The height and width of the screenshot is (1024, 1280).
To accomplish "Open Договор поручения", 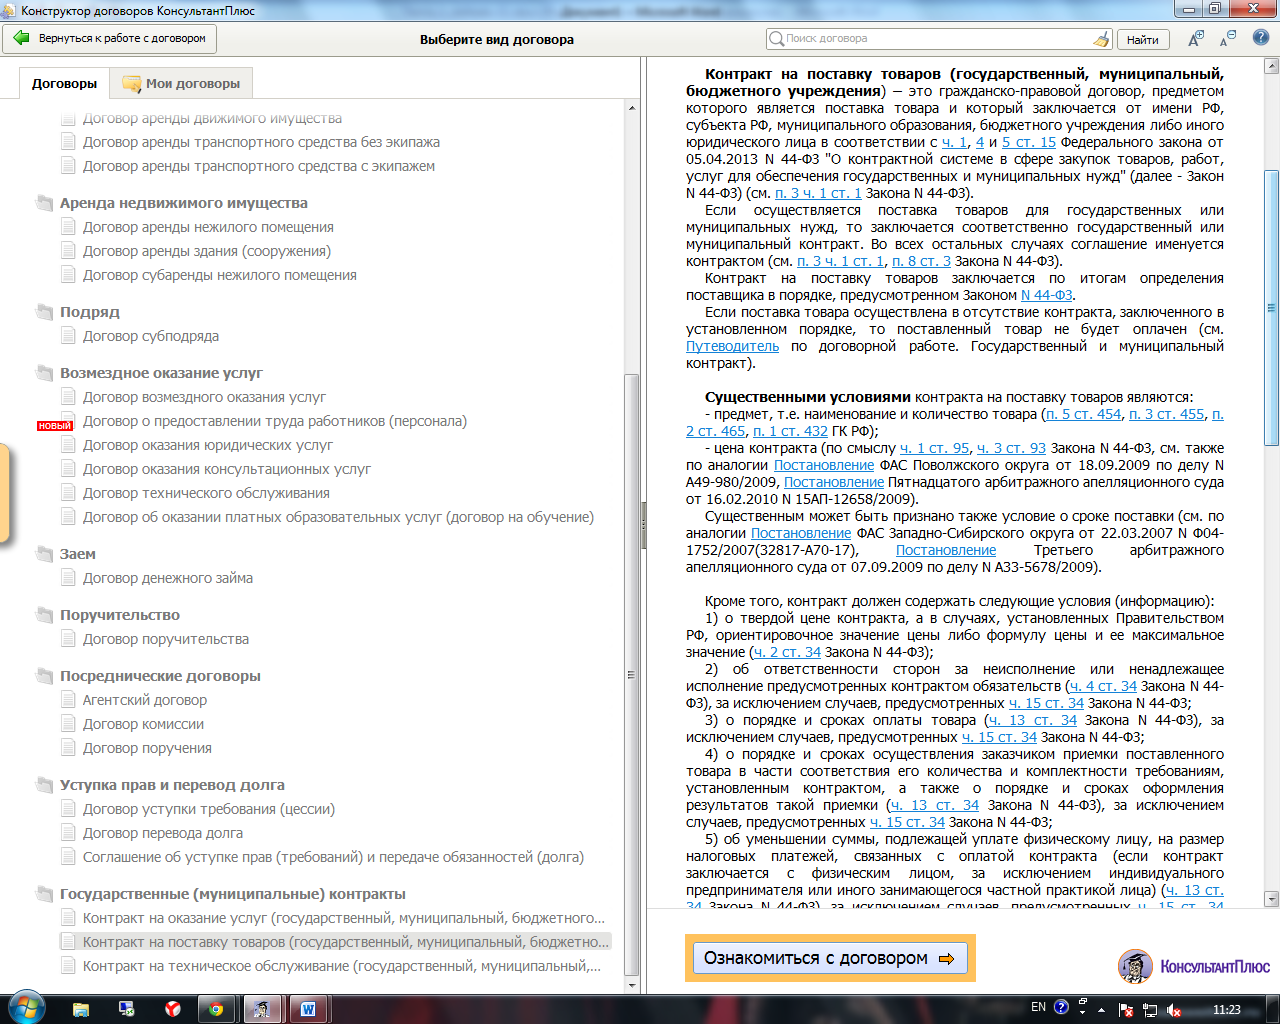I will [147, 748].
